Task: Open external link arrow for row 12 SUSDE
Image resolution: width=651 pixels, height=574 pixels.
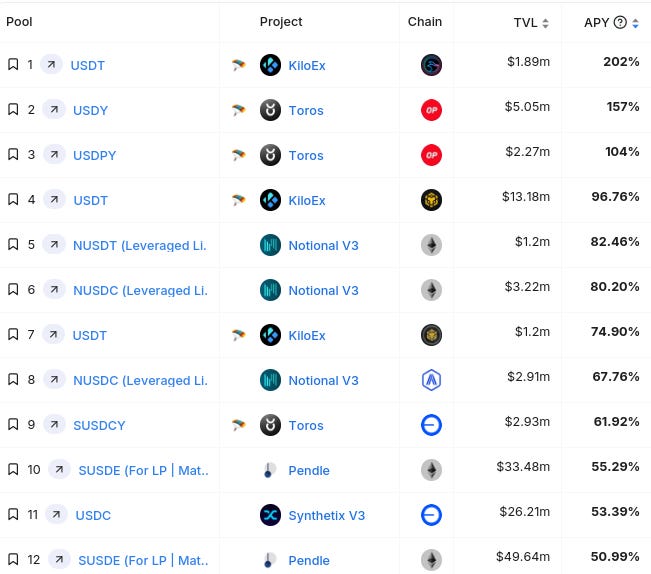Action: [59, 559]
